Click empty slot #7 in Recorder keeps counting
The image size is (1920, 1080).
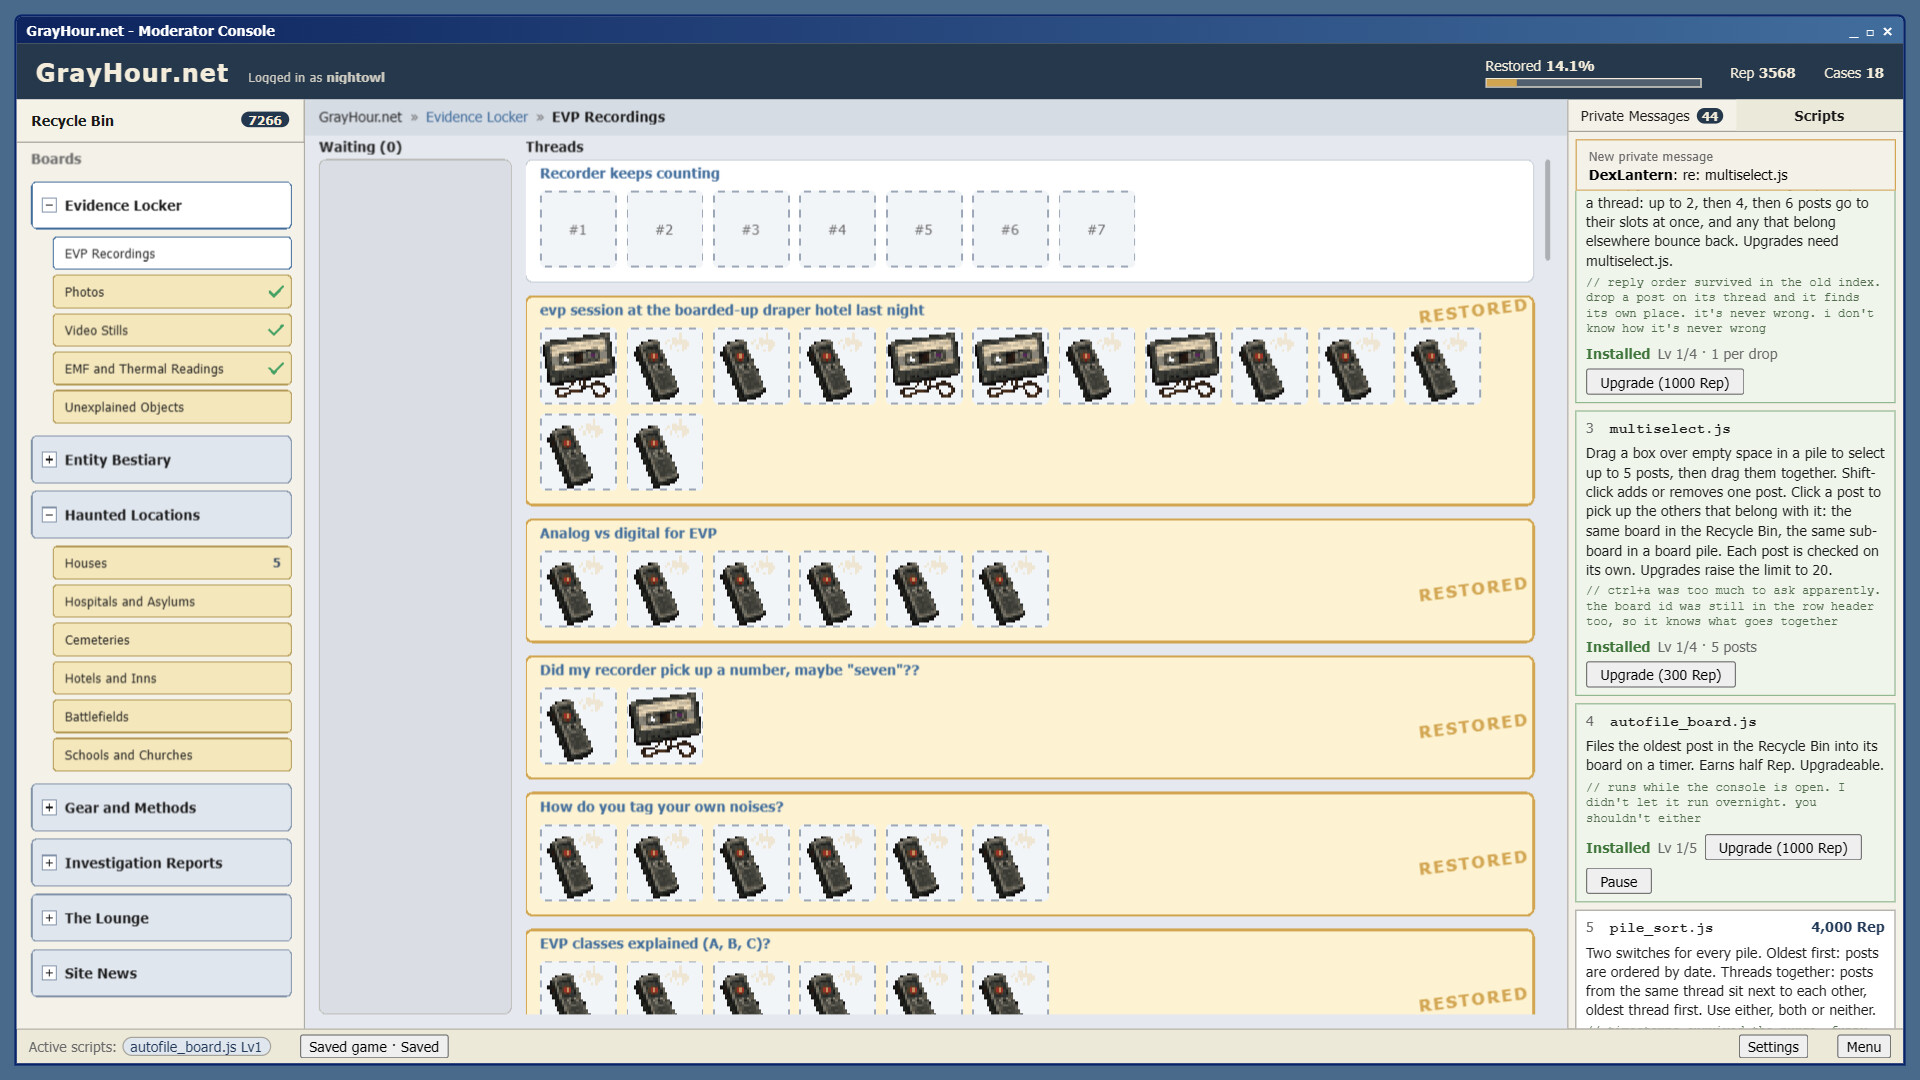click(x=1097, y=229)
